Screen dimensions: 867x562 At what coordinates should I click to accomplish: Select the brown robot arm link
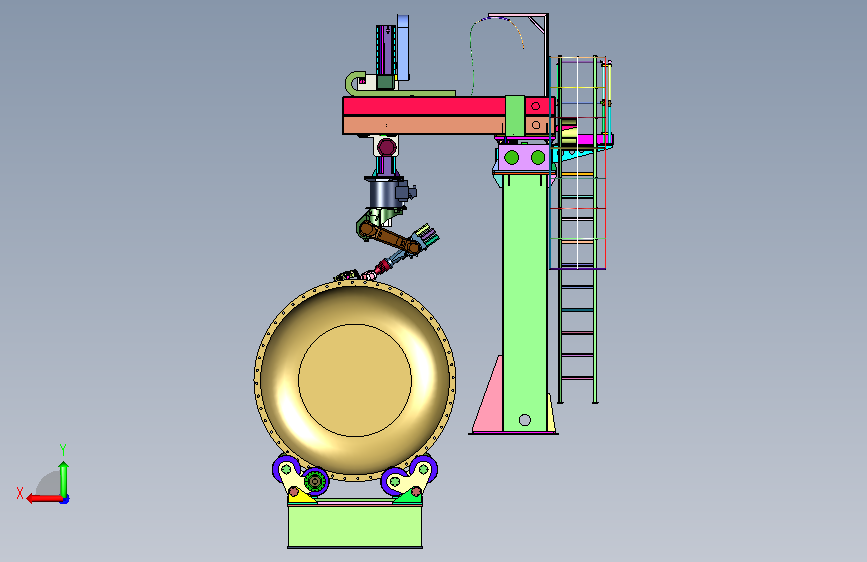click(390, 237)
